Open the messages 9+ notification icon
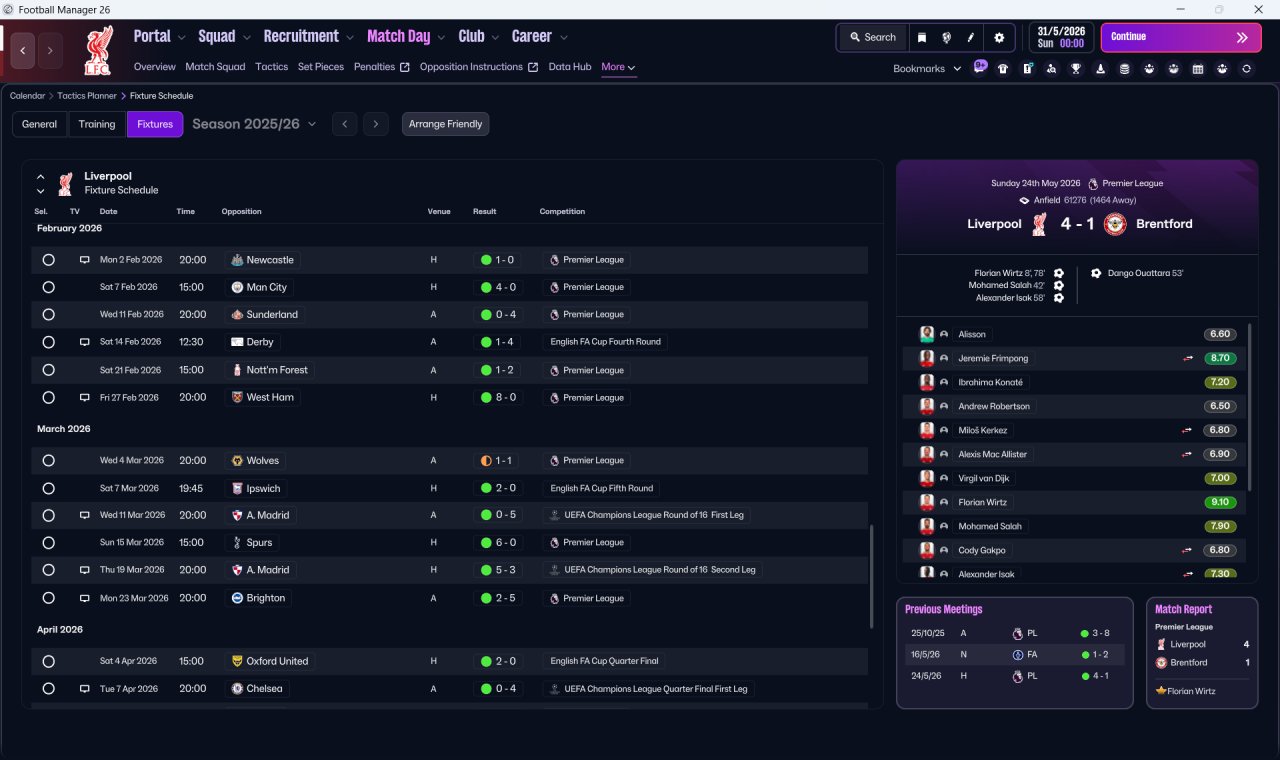The width and height of the screenshot is (1280, 760). 980,67
